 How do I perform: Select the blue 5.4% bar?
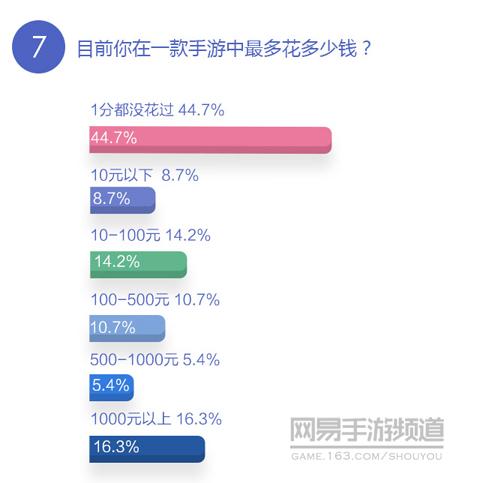pos(112,387)
